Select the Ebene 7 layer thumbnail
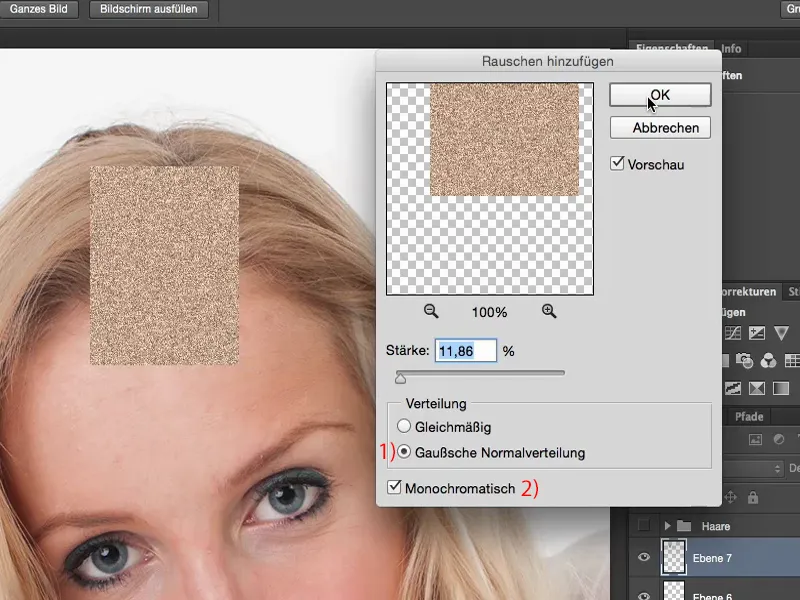Screen dimensions: 800x600 [x=673, y=557]
